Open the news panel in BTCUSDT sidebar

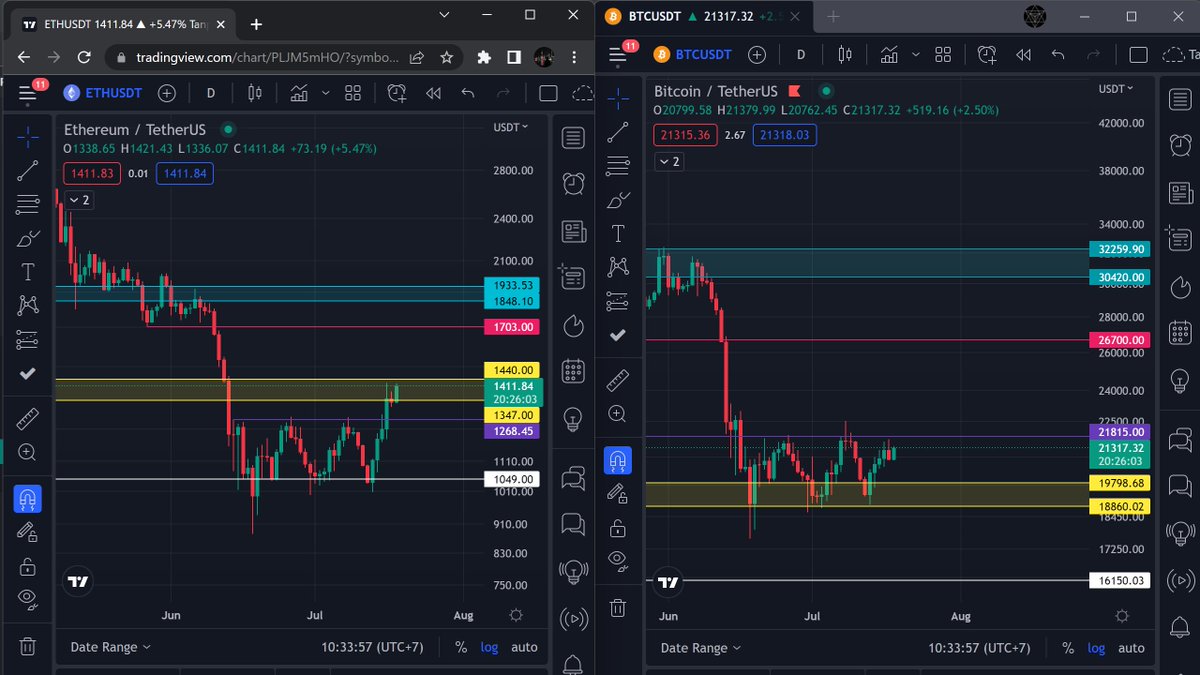(x=1181, y=192)
